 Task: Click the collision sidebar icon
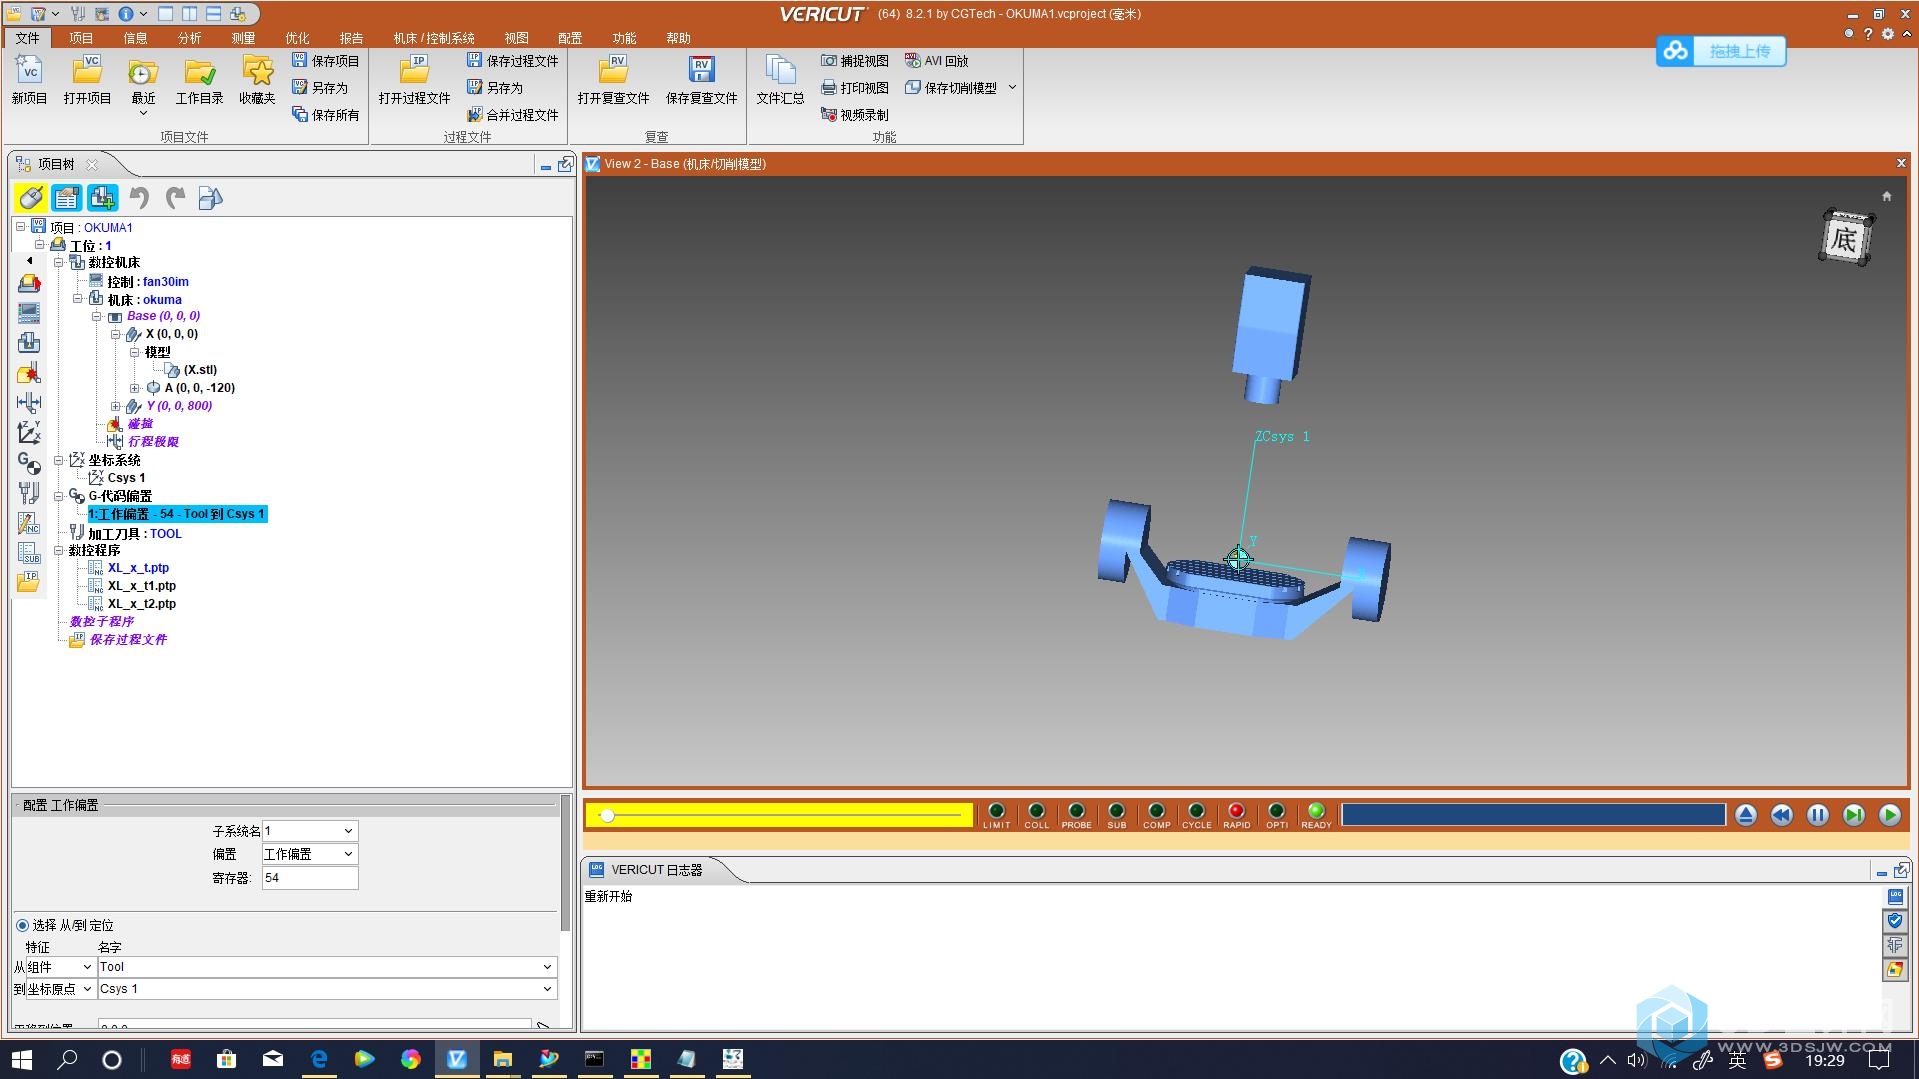click(29, 373)
